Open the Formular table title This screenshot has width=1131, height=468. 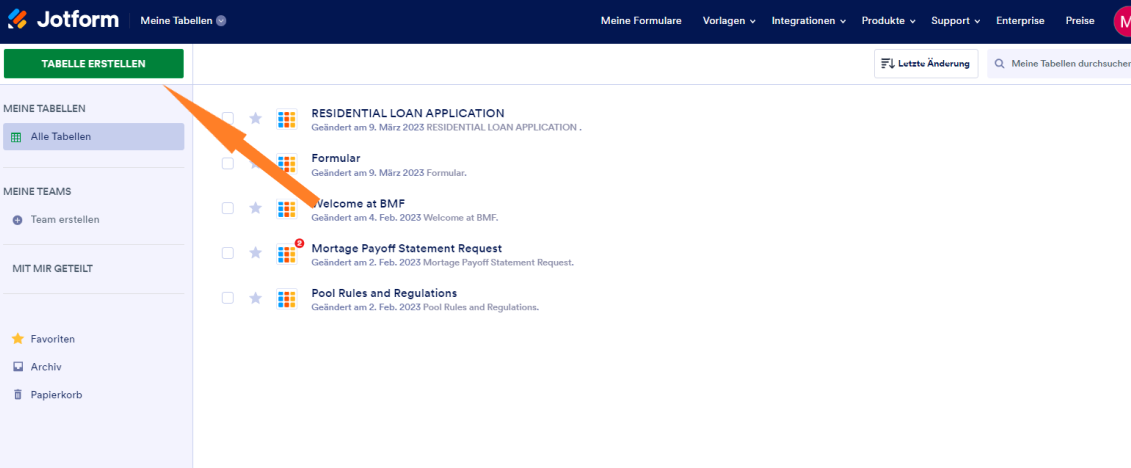[335, 158]
